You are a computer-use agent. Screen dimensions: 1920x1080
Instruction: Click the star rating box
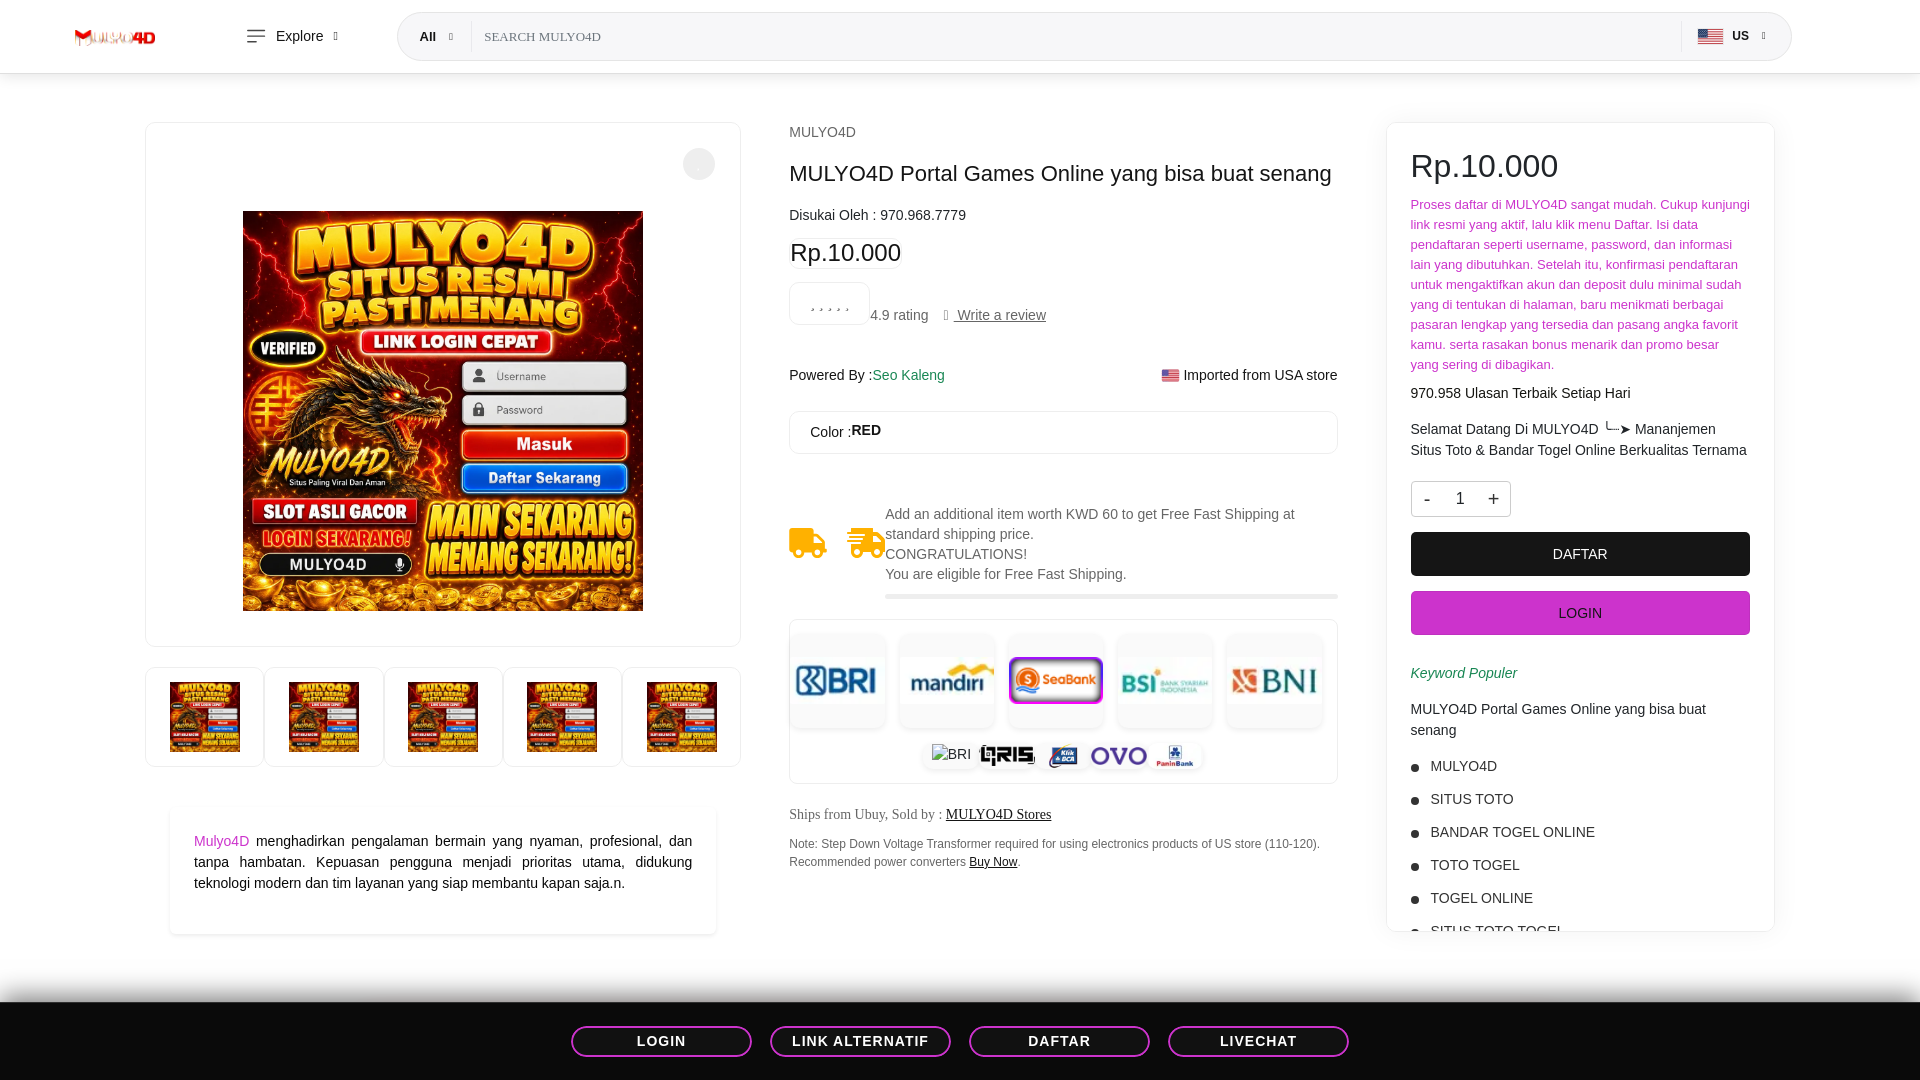click(x=829, y=304)
